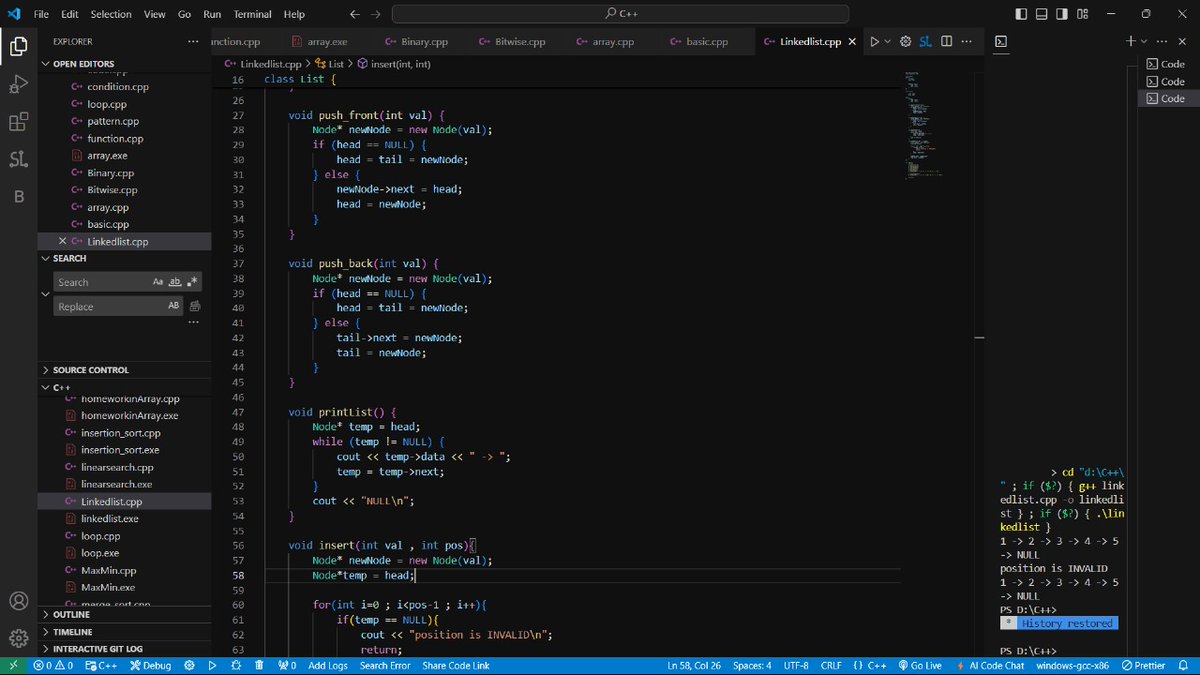Toggle Use Regular Expression in search
The image size is (1200, 675).
pyautogui.click(x=193, y=282)
